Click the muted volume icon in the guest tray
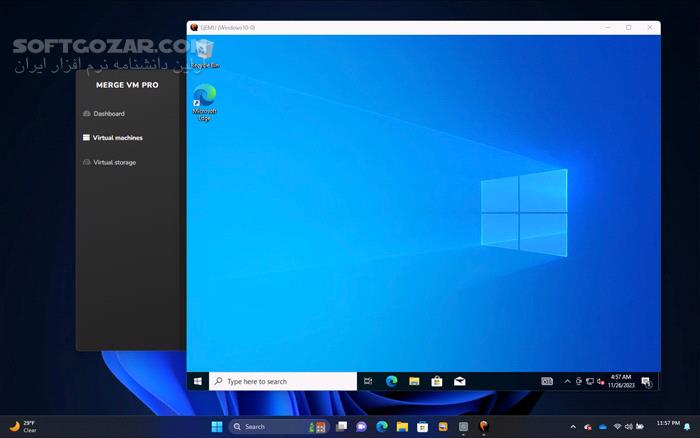The width and height of the screenshot is (700, 438). 600,381
